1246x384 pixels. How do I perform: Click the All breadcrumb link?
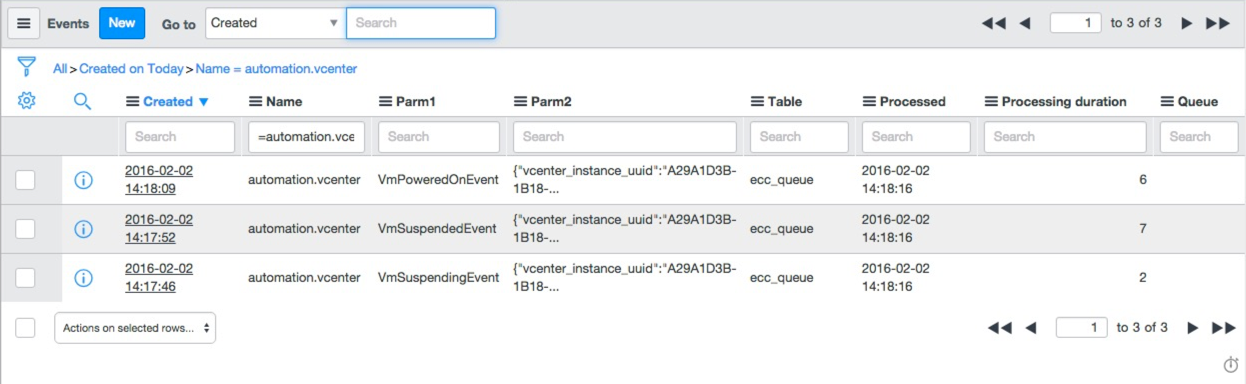60,69
